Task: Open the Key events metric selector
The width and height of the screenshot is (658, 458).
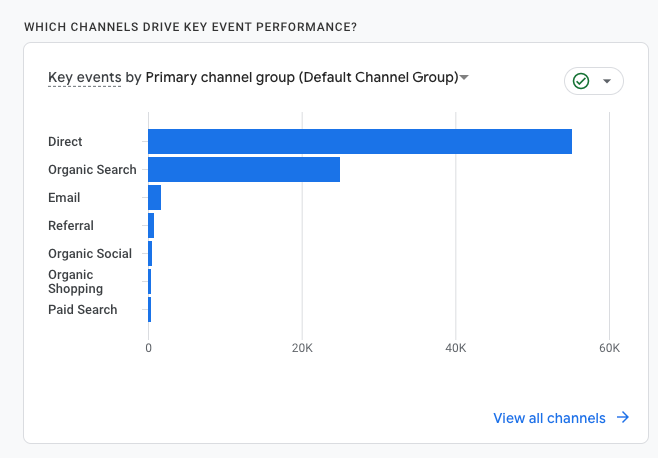Action: [x=84, y=77]
